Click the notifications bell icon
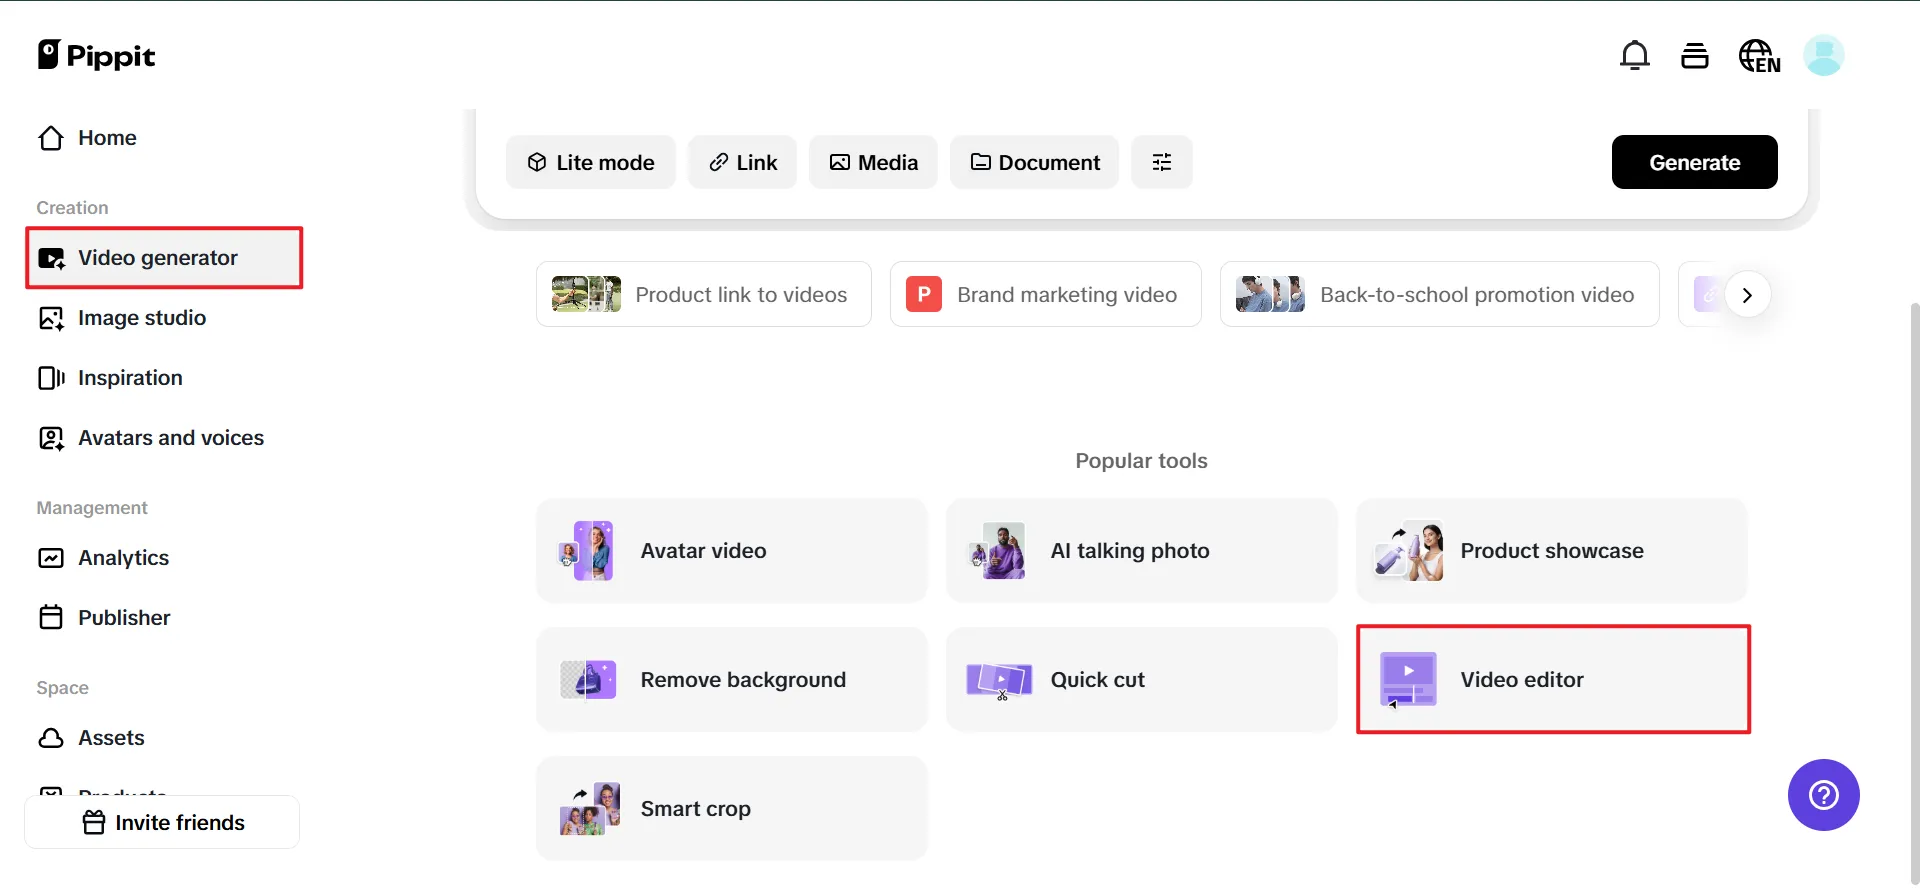 coord(1634,56)
